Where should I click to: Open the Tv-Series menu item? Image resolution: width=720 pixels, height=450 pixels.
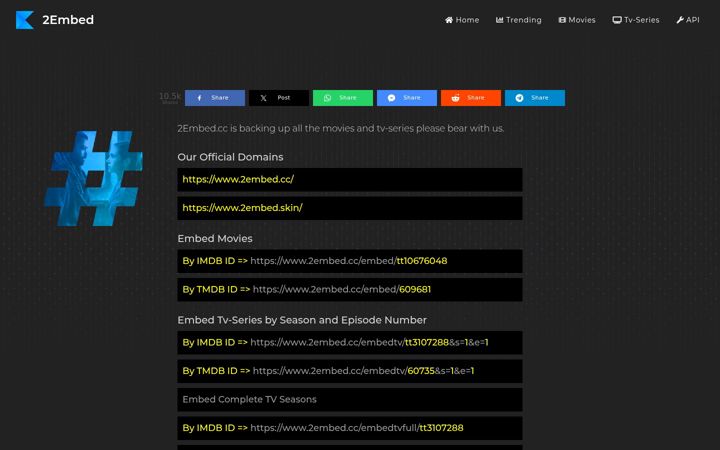(x=636, y=20)
